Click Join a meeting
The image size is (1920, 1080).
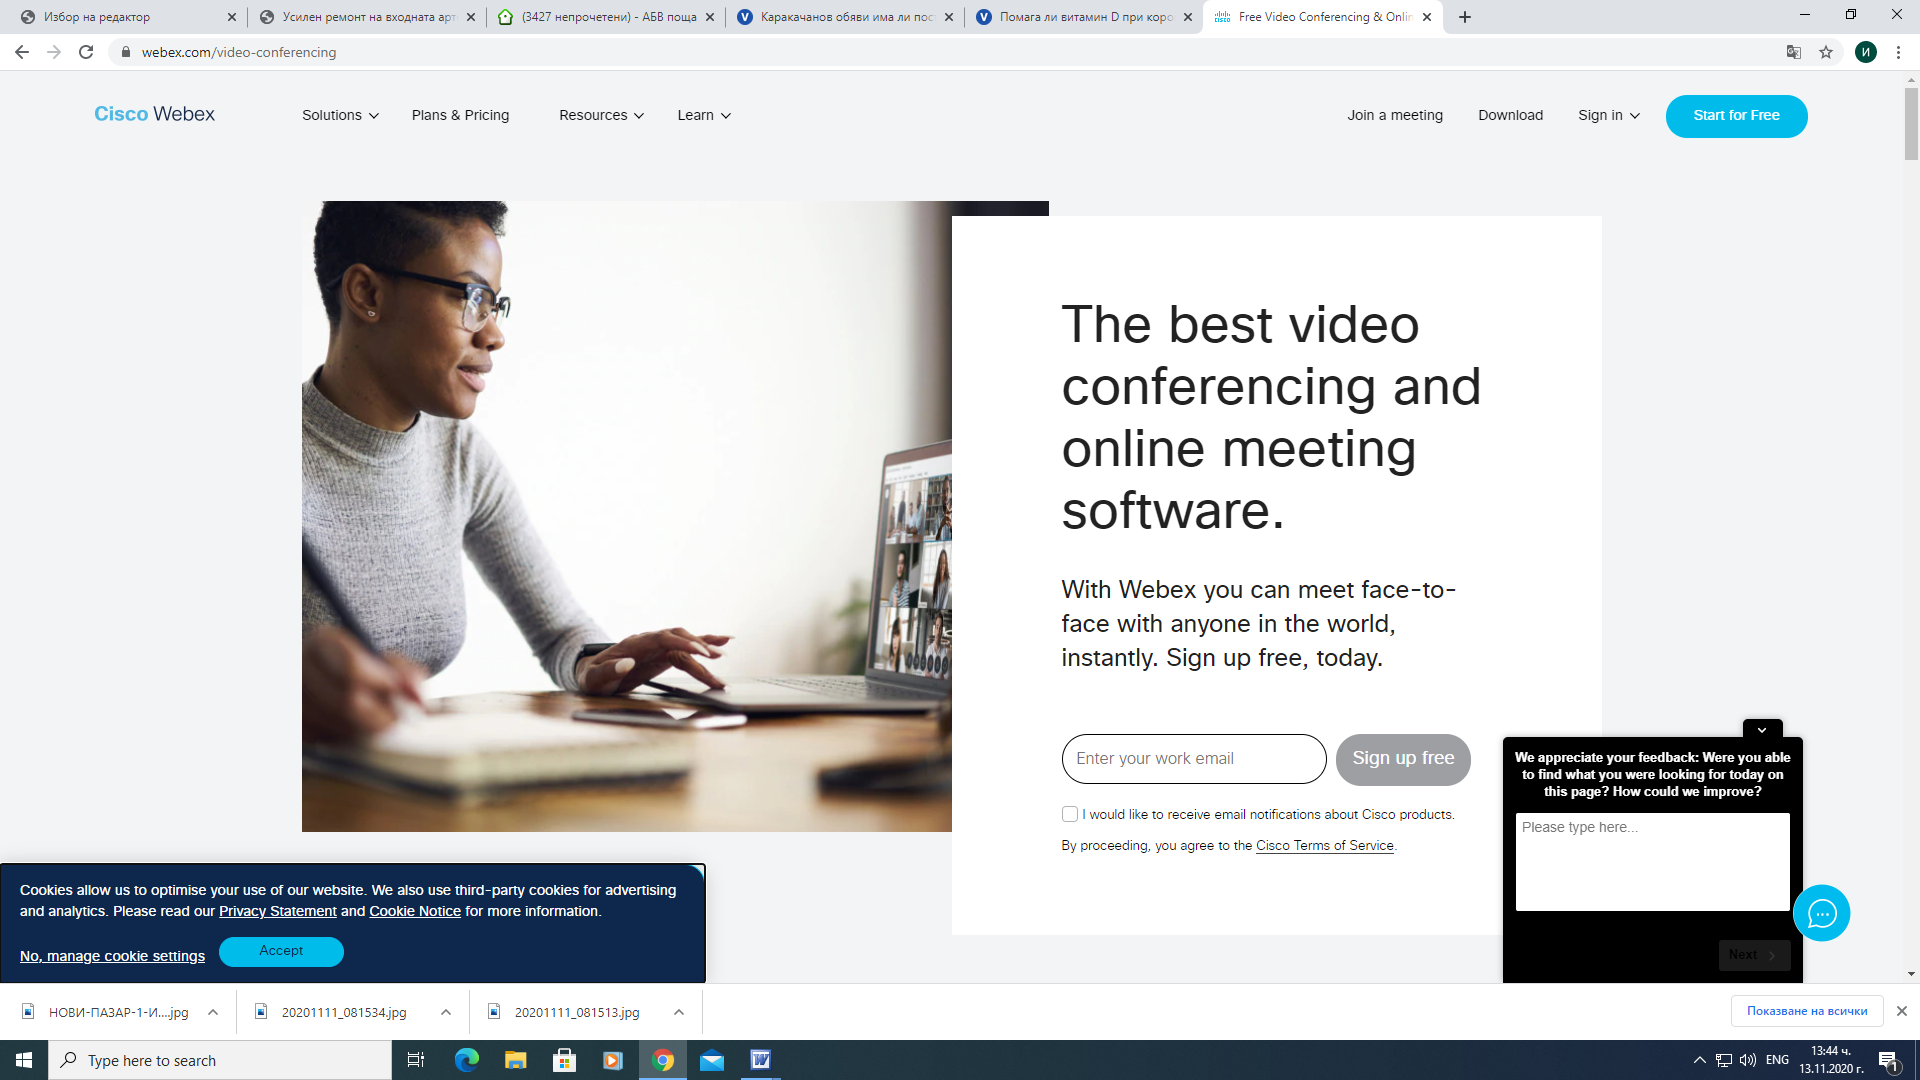point(1395,115)
